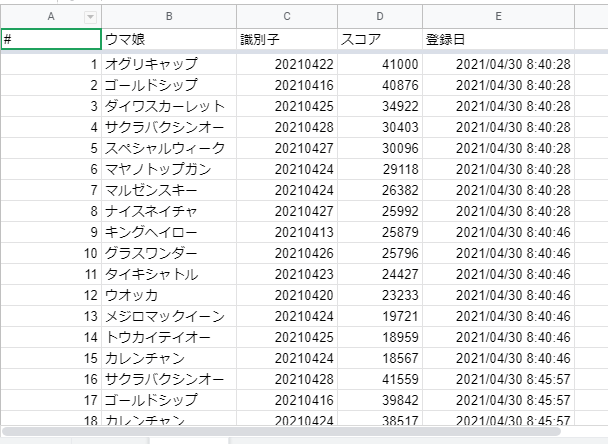Select score cell 18567
Screen dimensions: 608x444
[380, 358]
